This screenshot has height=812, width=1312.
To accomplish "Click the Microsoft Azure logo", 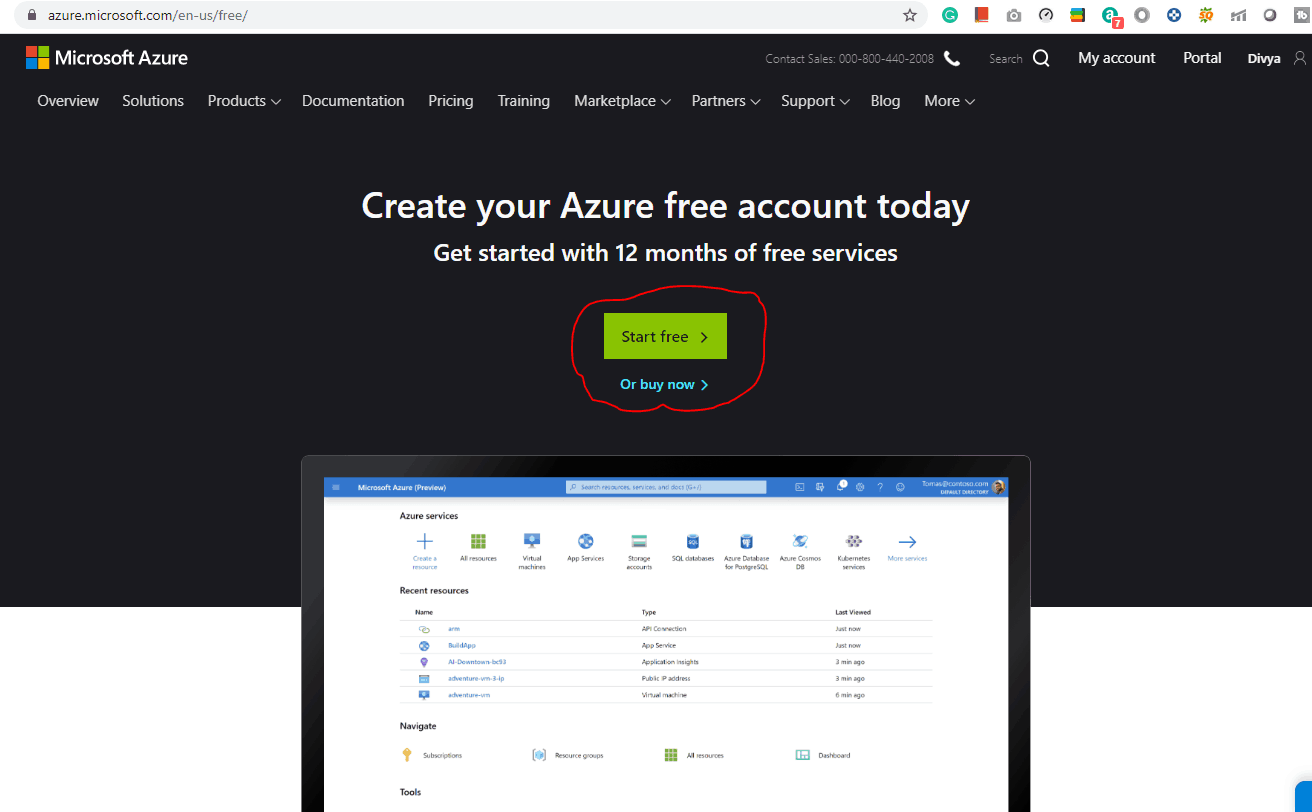I will [106, 57].
